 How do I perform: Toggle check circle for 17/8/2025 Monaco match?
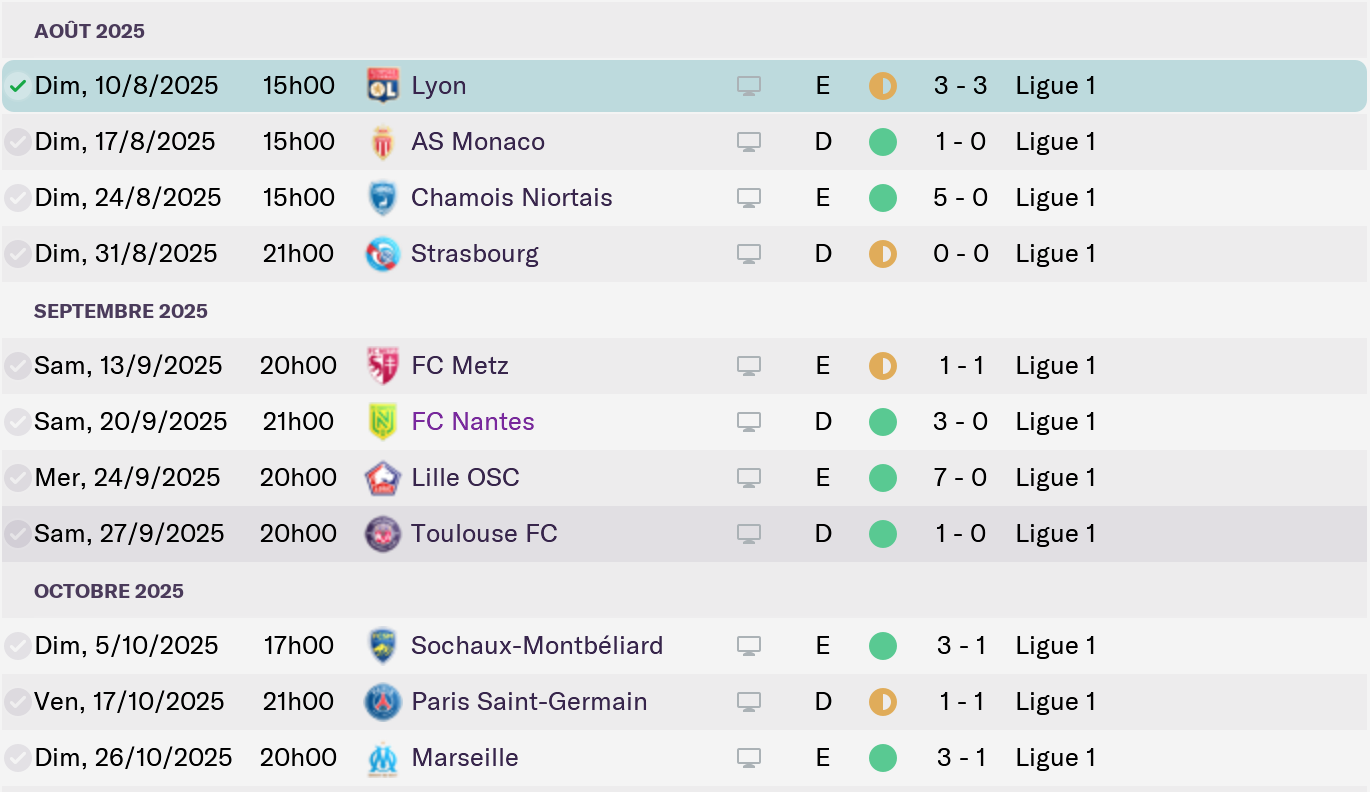(17, 142)
